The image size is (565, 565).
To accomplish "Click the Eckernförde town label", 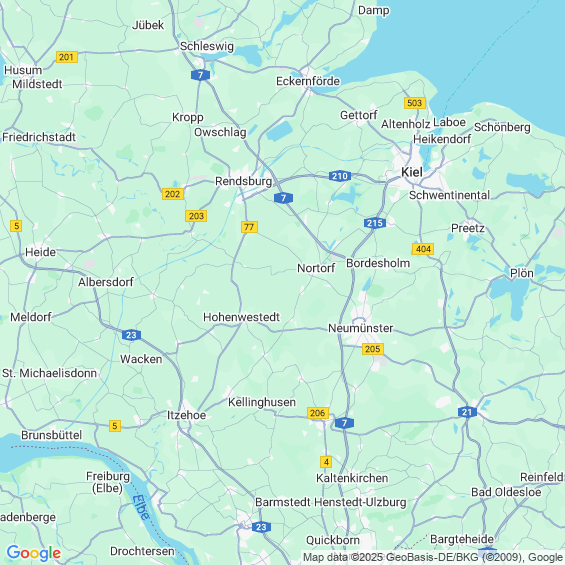I will click(x=308, y=81).
